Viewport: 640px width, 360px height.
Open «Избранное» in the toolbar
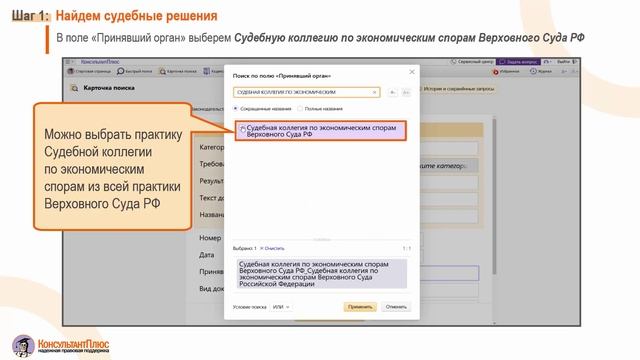(506, 71)
